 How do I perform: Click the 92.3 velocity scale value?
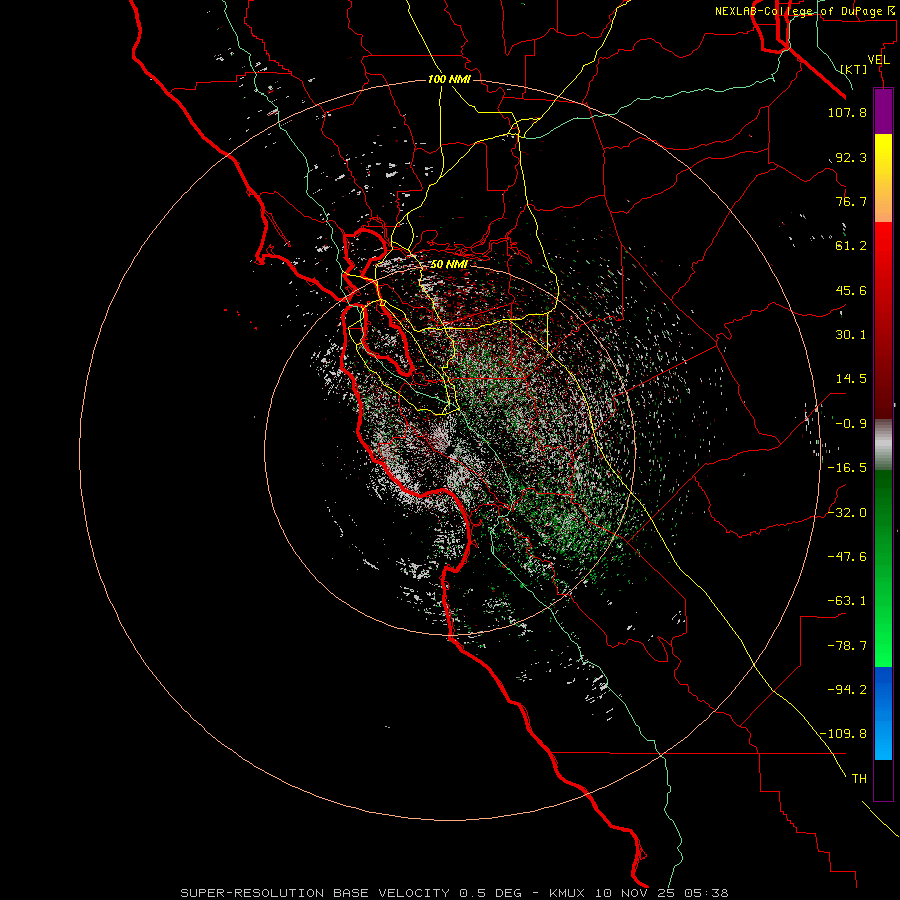pos(851,157)
